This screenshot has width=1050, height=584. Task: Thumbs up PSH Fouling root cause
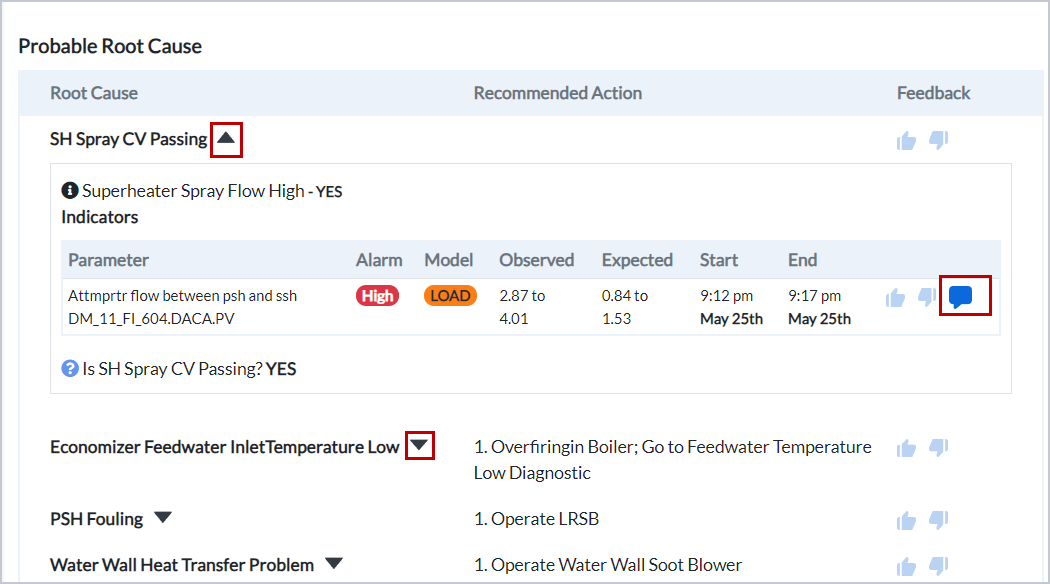(x=907, y=520)
